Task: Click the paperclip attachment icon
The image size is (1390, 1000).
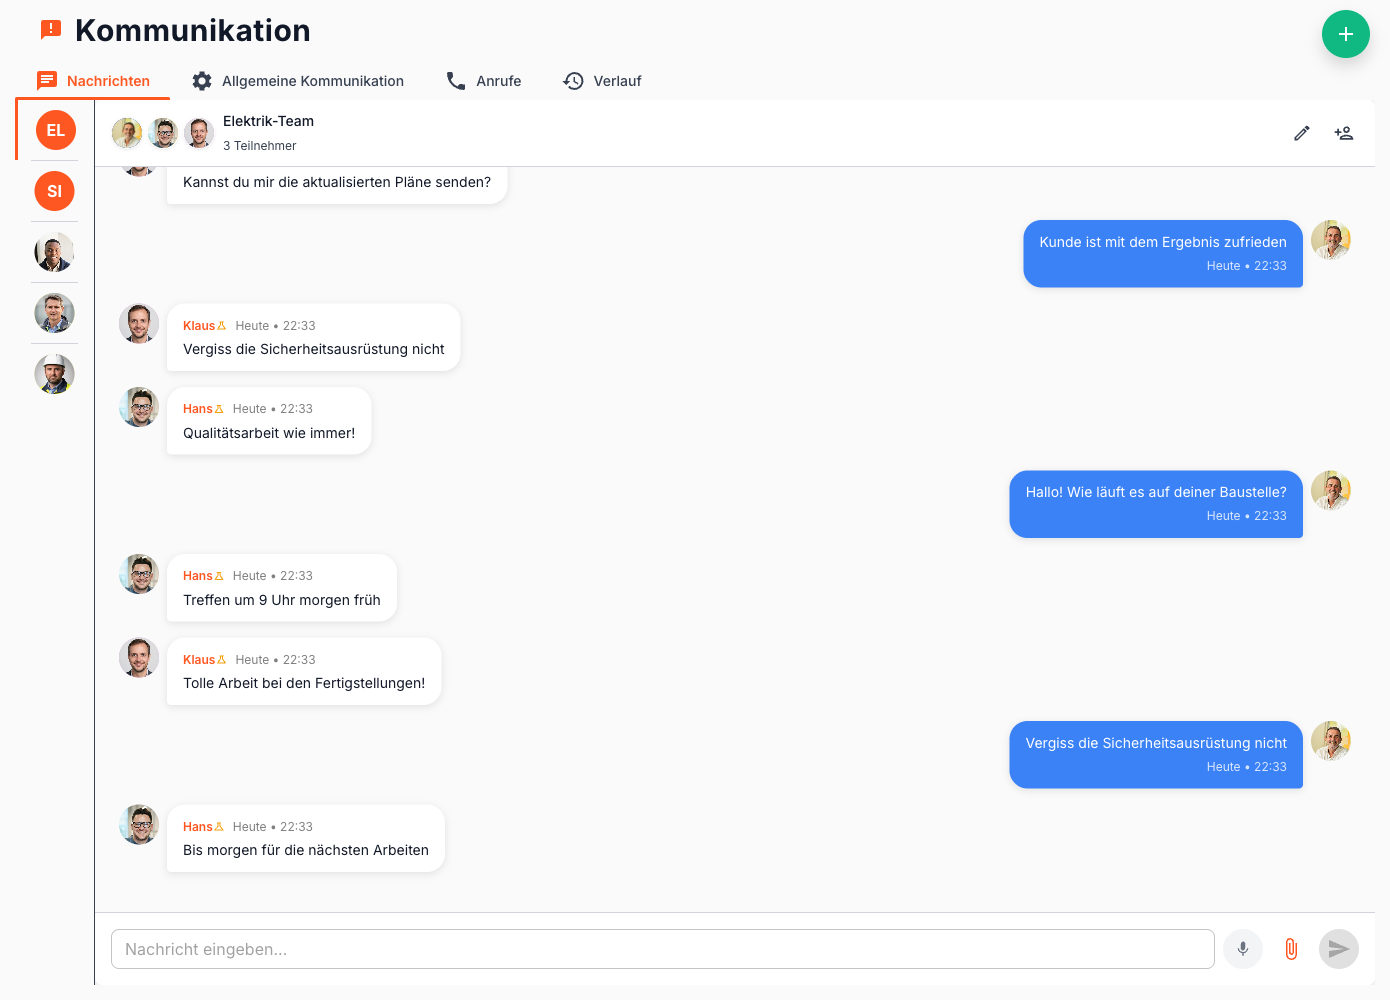Action: pos(1291,949)
